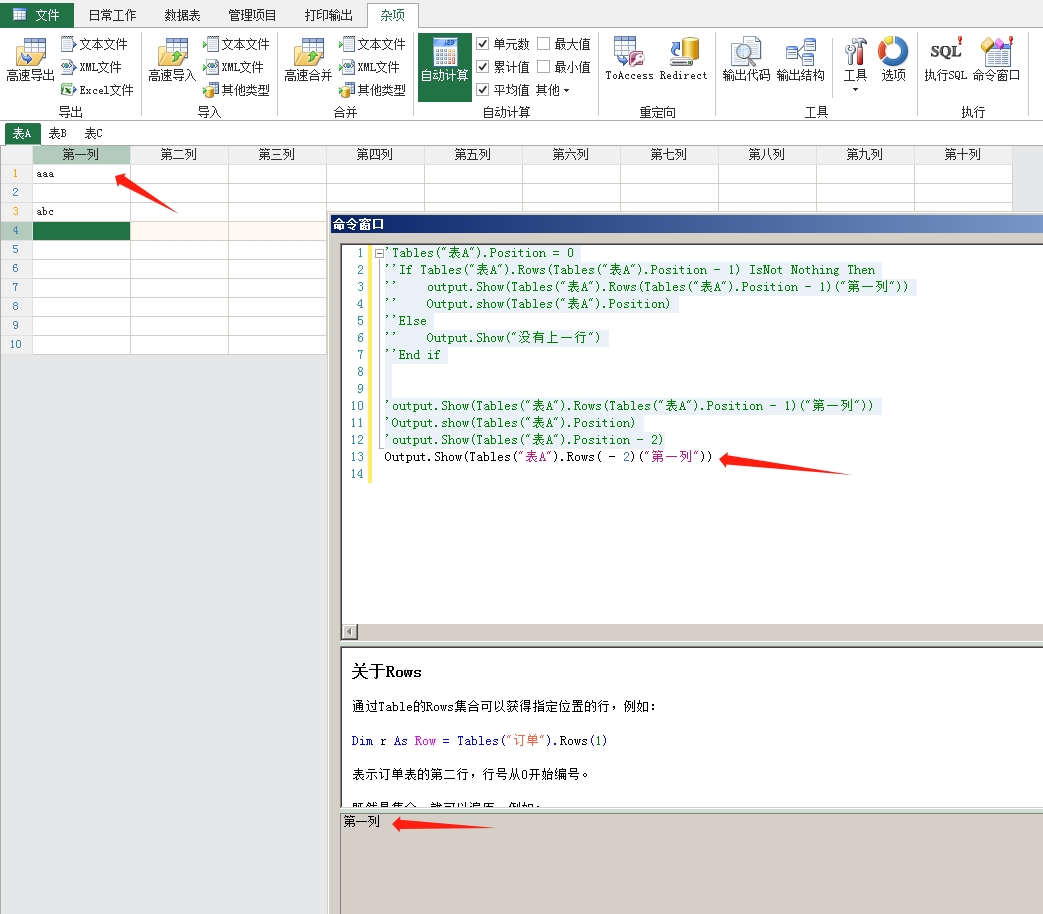This screenshot has width=1043, height=914.
Task: Click the 第二列 column header
Action: 179,154
